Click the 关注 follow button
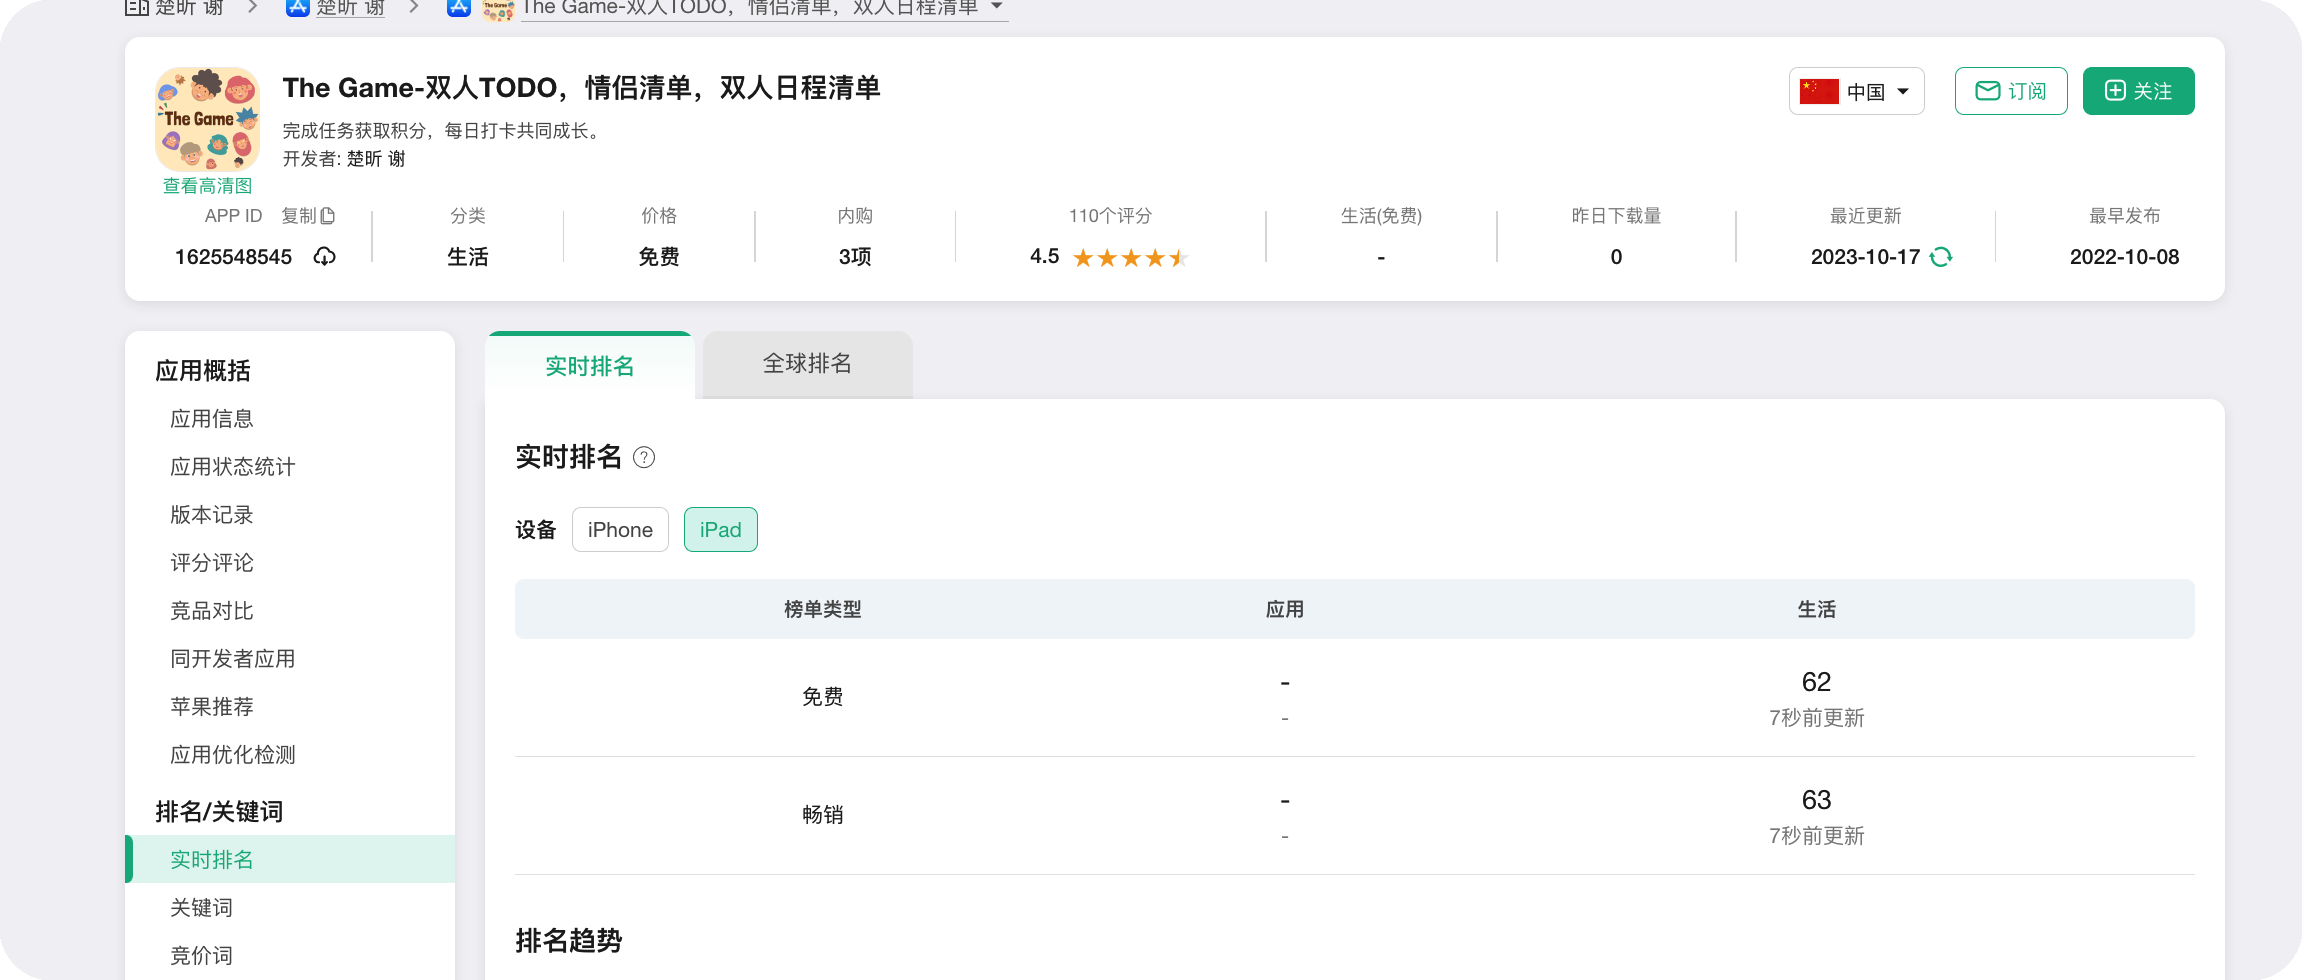The image size is (2302, 980). click(2138, 92)
